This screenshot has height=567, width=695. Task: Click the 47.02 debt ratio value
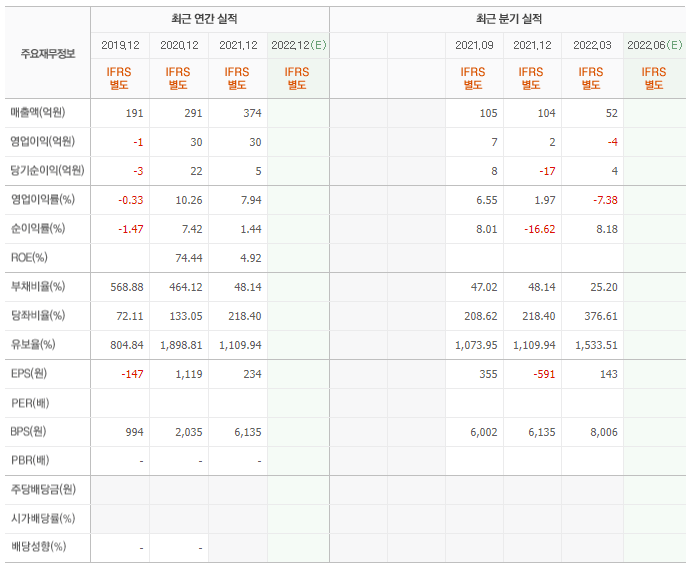pos(484,287)
